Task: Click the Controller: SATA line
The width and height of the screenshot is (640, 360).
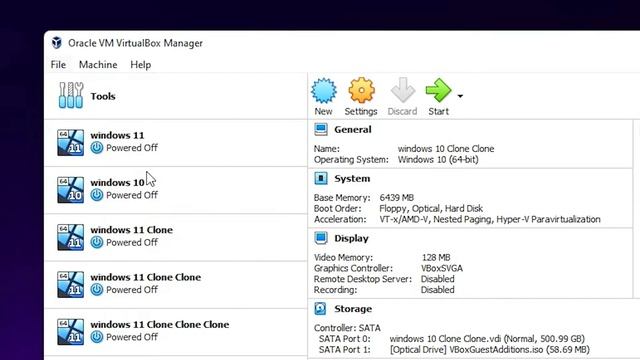Action: tap(347, 328)
